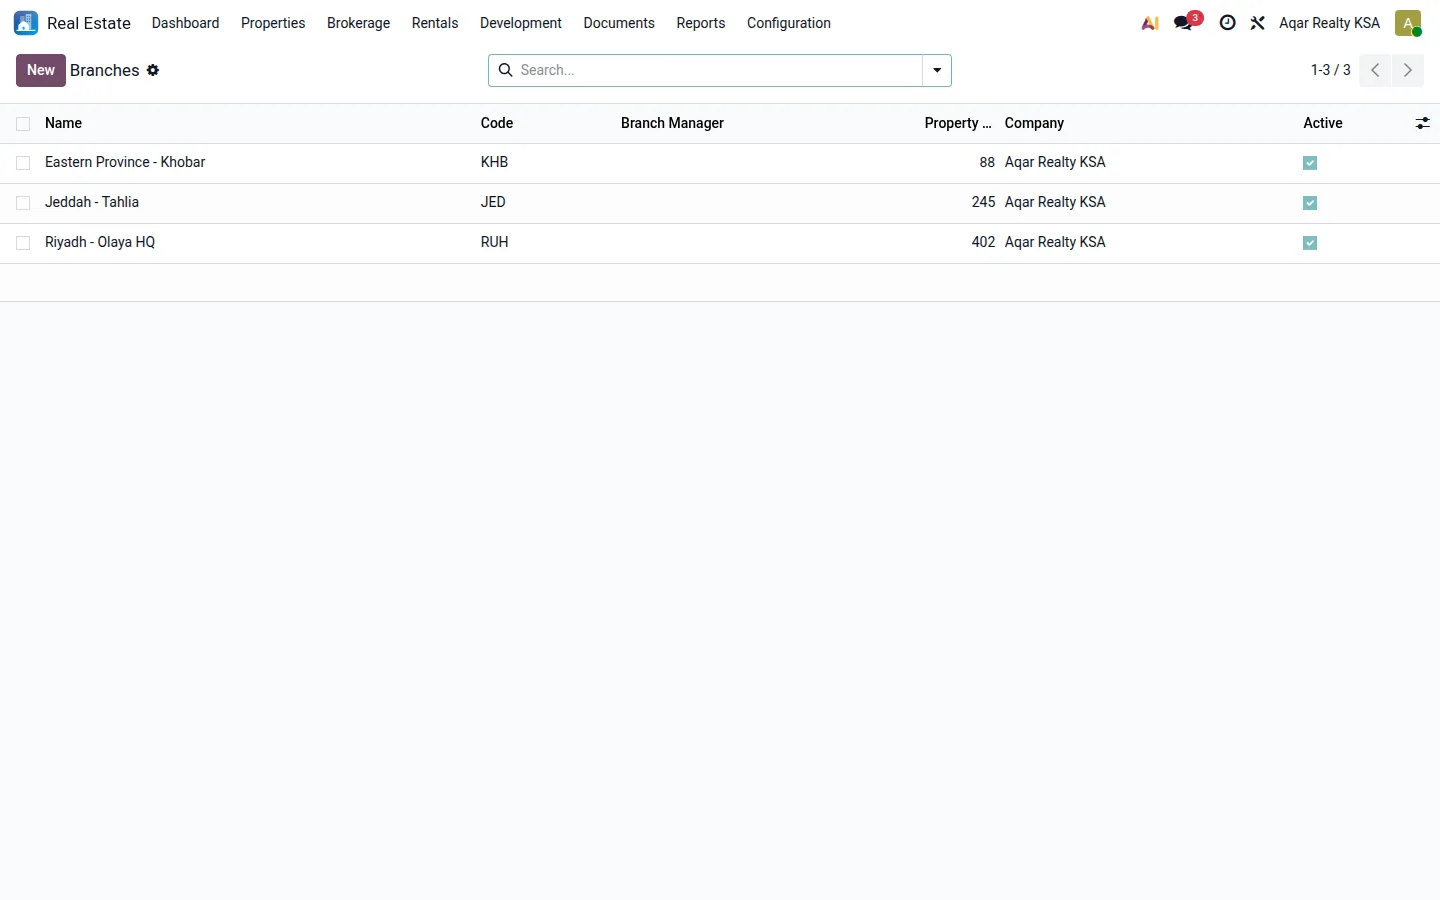The width and height of the screenshot is (1440, 900).
Task: Open the Eastern Province - Khobar branch record
Action: pos(125,162)
